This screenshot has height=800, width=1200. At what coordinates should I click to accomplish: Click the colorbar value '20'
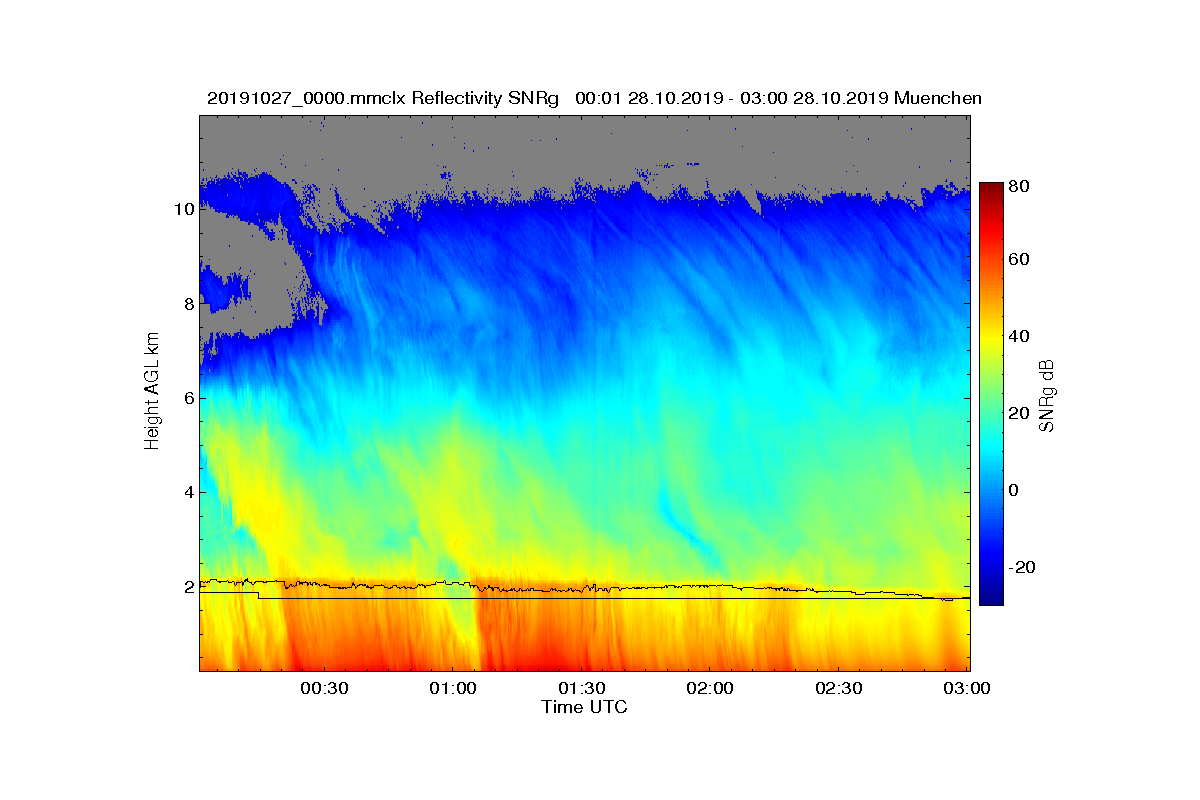tap(1021, 413)
